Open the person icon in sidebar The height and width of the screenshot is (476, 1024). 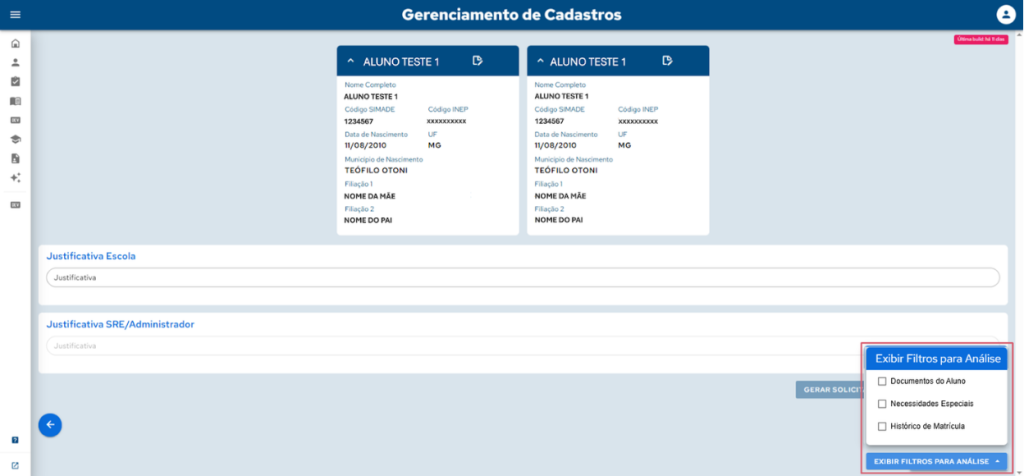(x=15, y=63)
